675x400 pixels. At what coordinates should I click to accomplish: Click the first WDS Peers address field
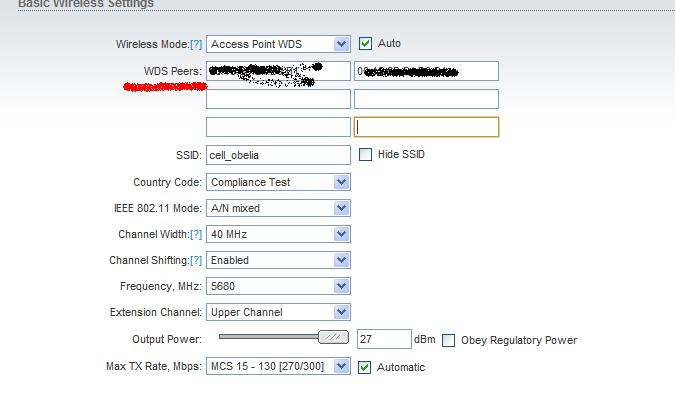pos(278,71)
